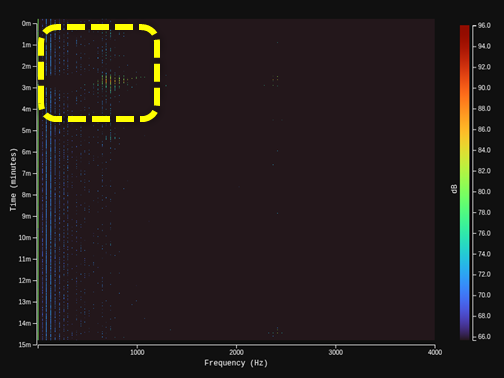Viewport: 504px width, 378px height.
Task: Click the 10m time tick label
Action: click(x=25, y=238)
